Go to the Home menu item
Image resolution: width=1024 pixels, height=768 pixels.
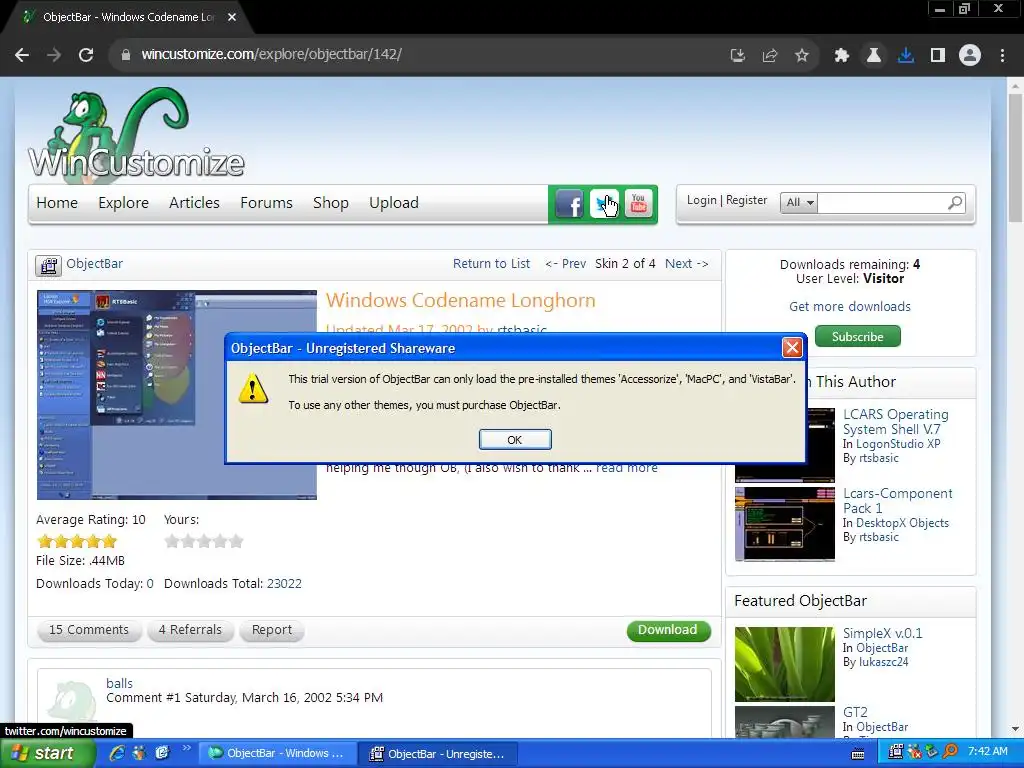pos(57,203)
